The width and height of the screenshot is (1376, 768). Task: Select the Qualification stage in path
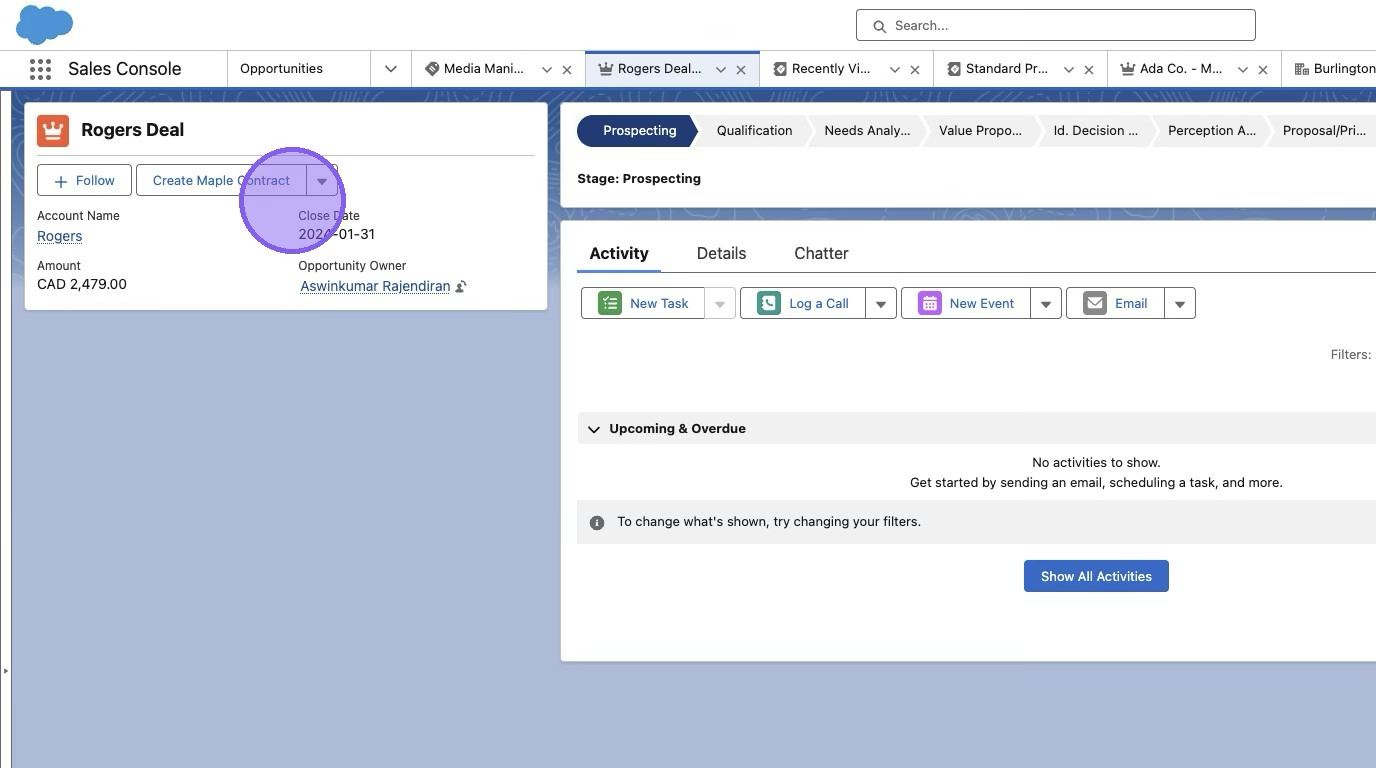(754, 130)
